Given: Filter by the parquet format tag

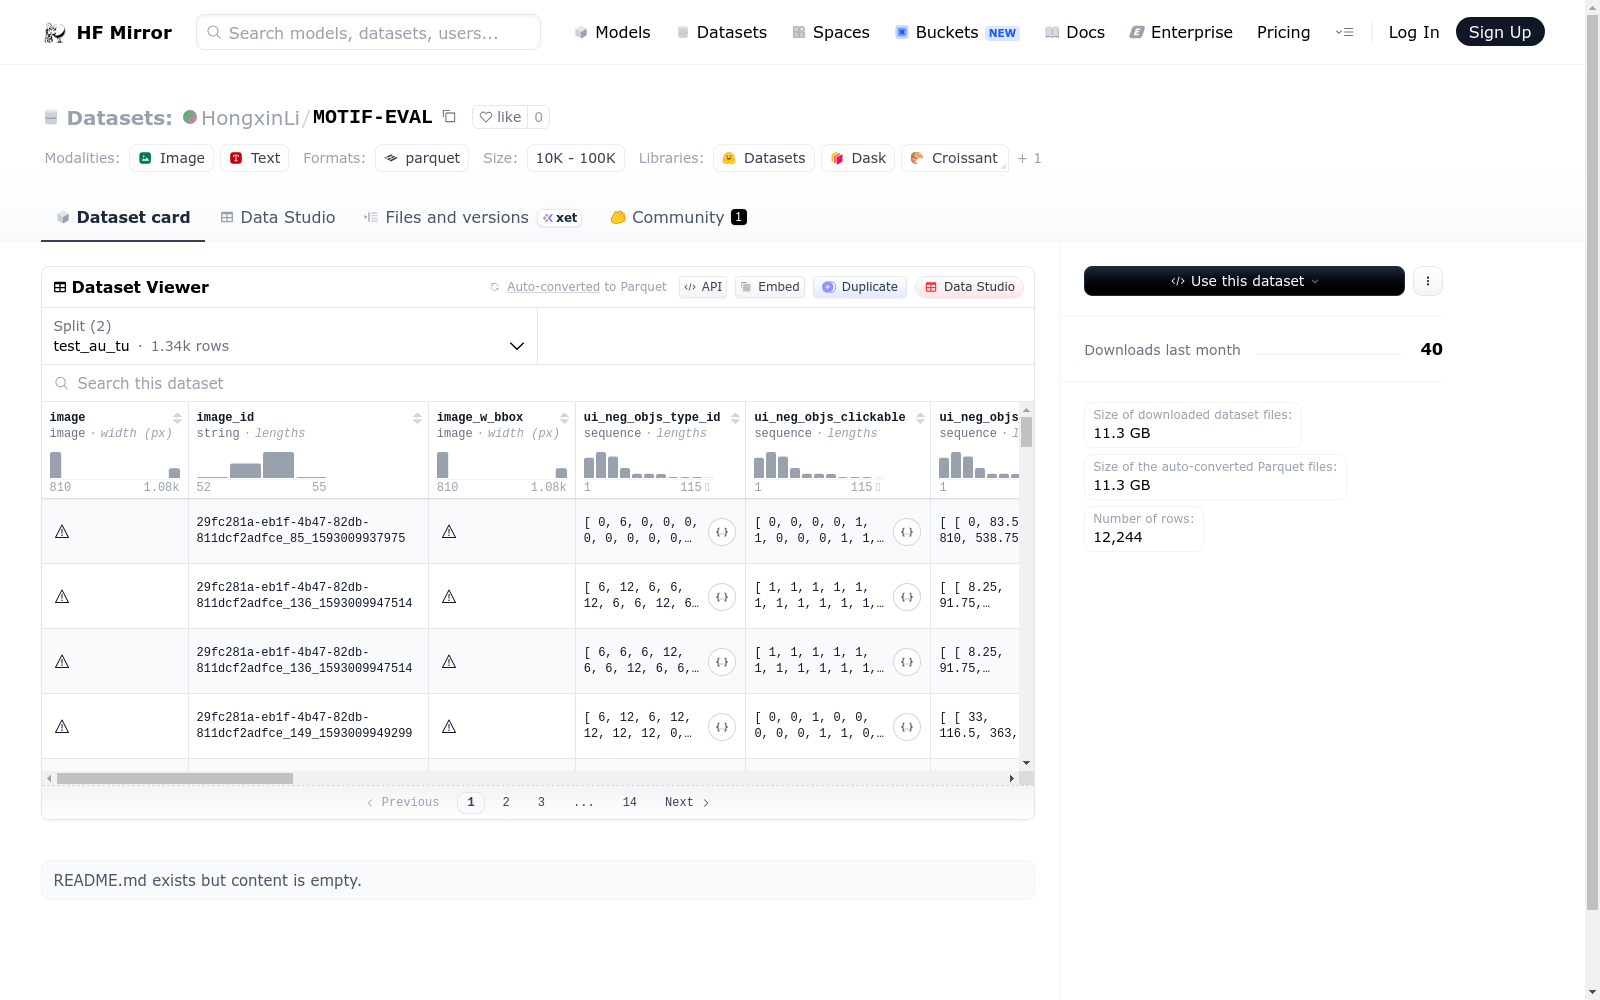Looking at the screenshot, I should click(x=422, y=158).
